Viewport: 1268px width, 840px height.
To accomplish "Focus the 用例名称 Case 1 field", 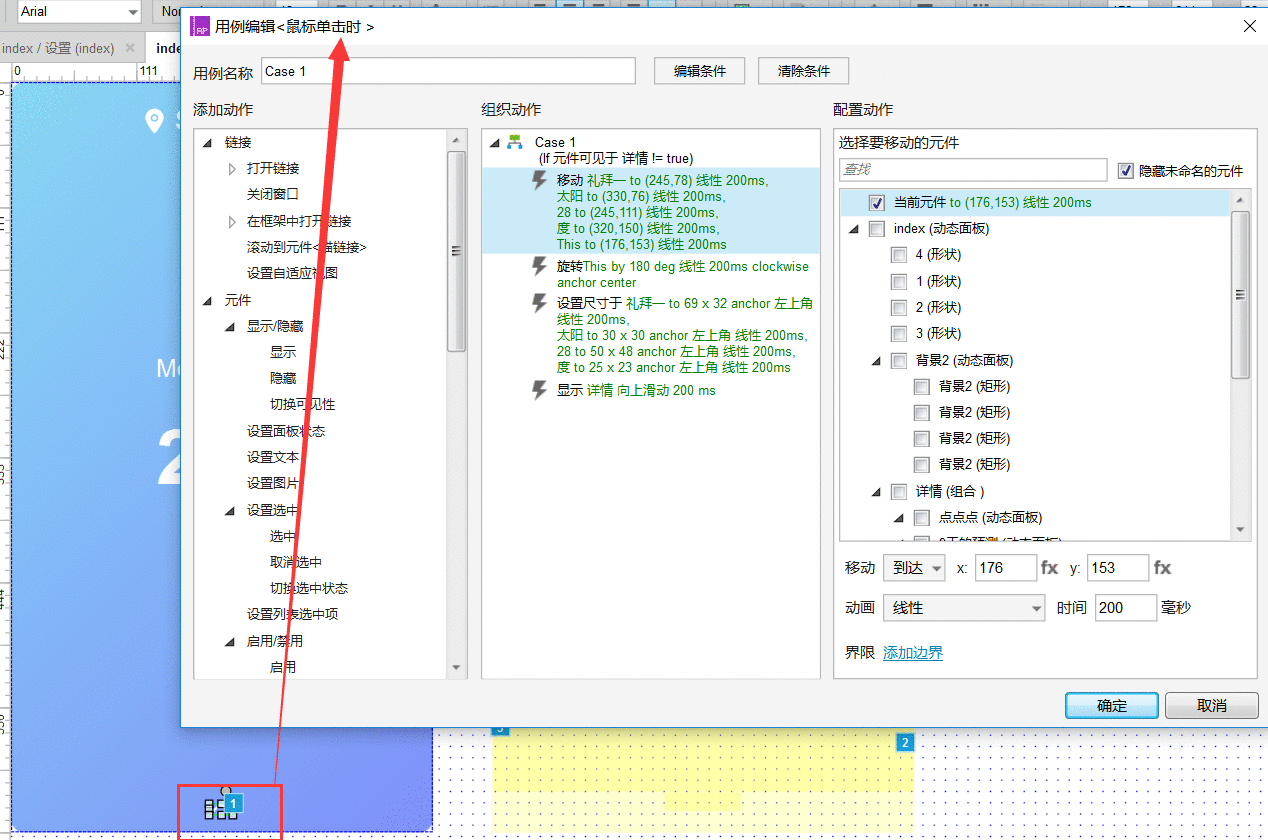I will [448, 71].
